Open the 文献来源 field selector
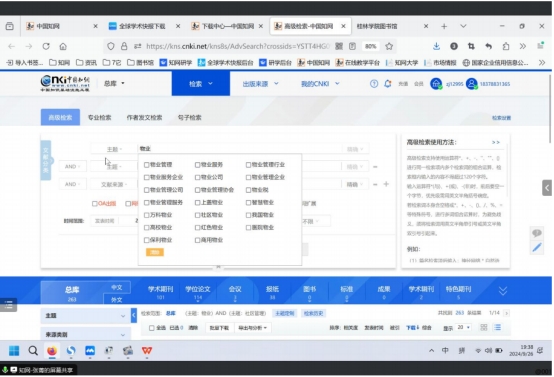 point(114,184)
